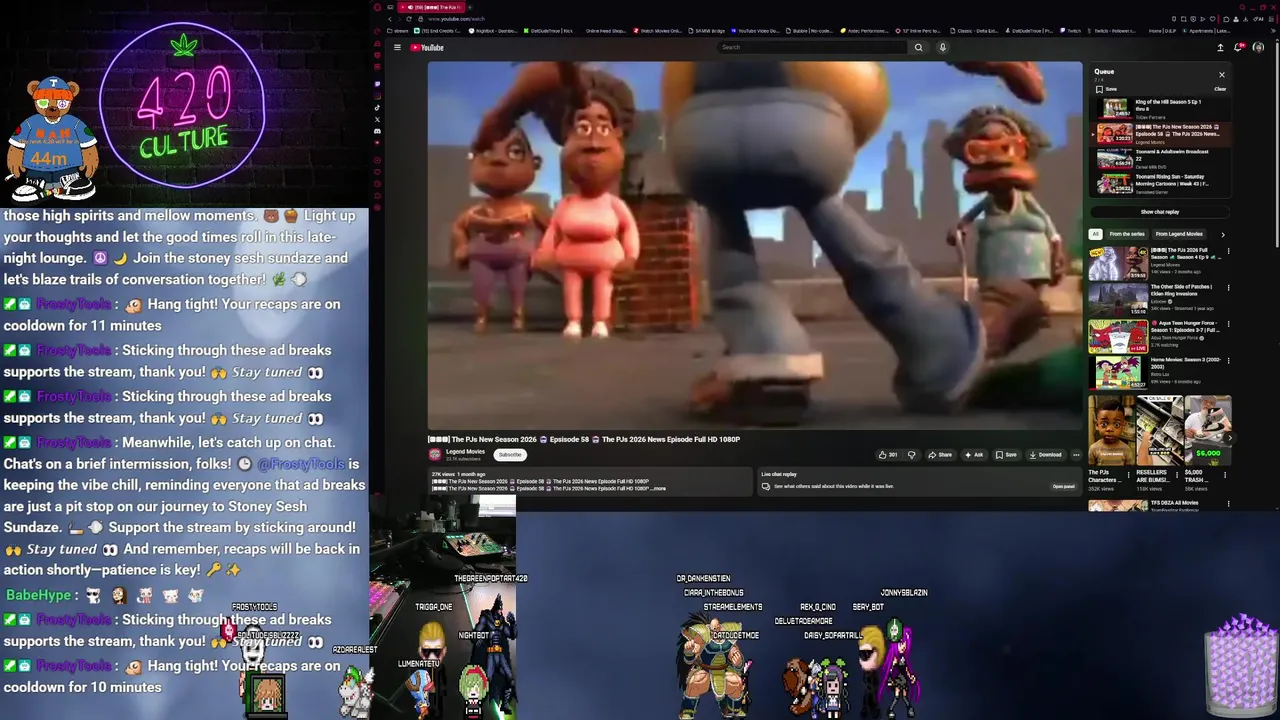Click the magnifier search button
The height and width of the screenshot is (720, 1280).
pyautogui.click(x=918, y=47)
